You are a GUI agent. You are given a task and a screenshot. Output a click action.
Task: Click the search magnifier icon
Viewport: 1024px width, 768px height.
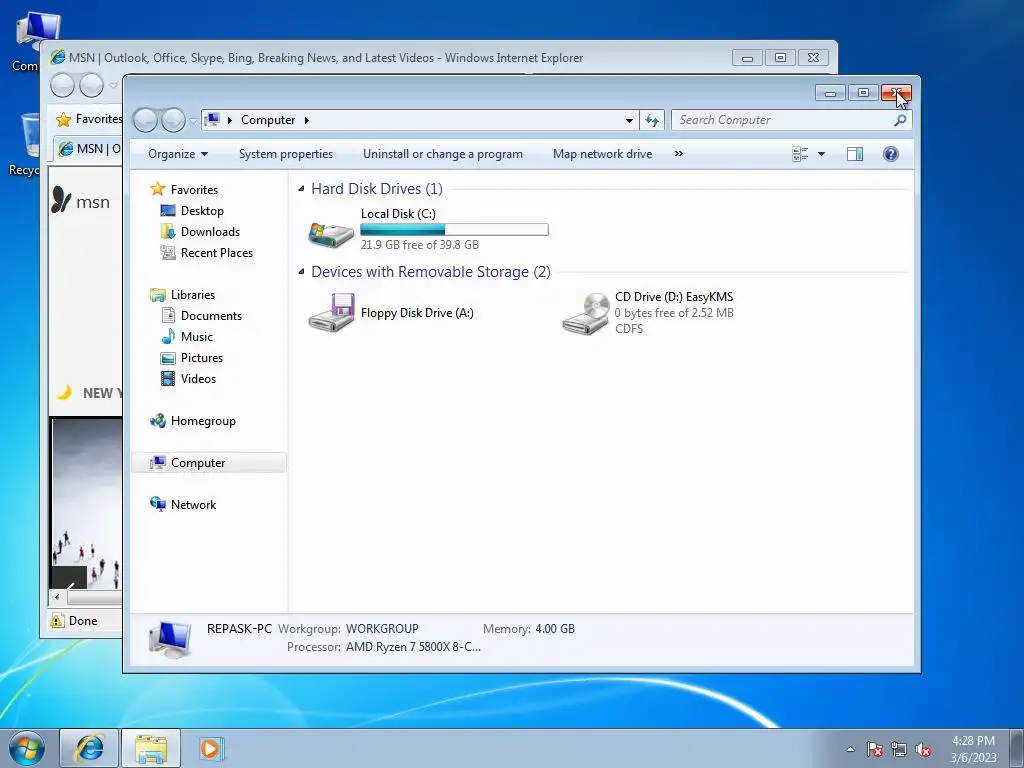tap(900, 120)
